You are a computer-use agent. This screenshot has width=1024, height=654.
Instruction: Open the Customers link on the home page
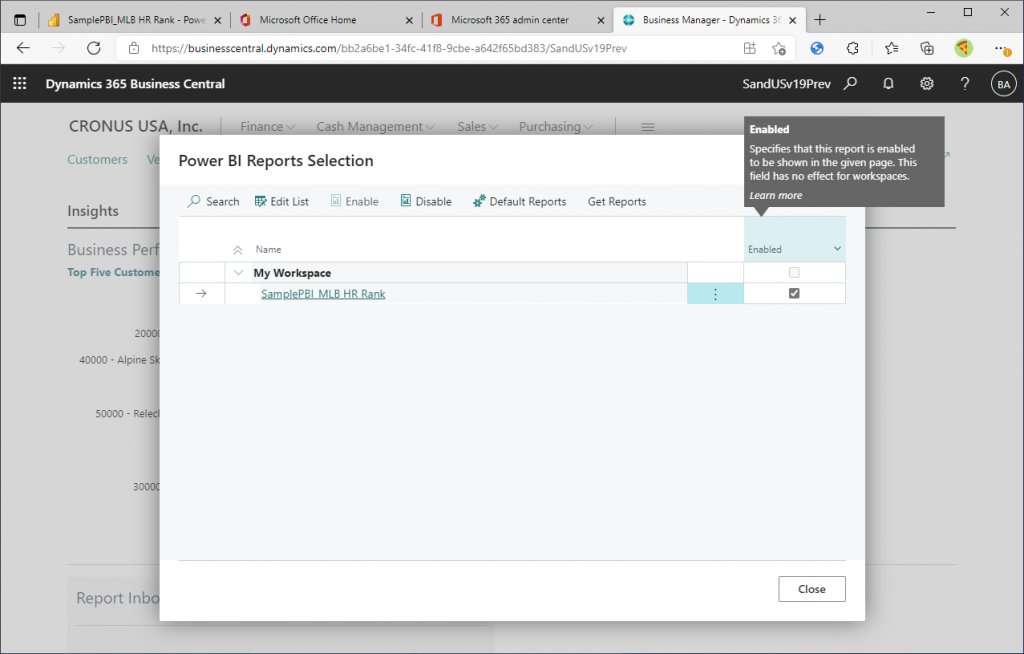pos(97,159)
